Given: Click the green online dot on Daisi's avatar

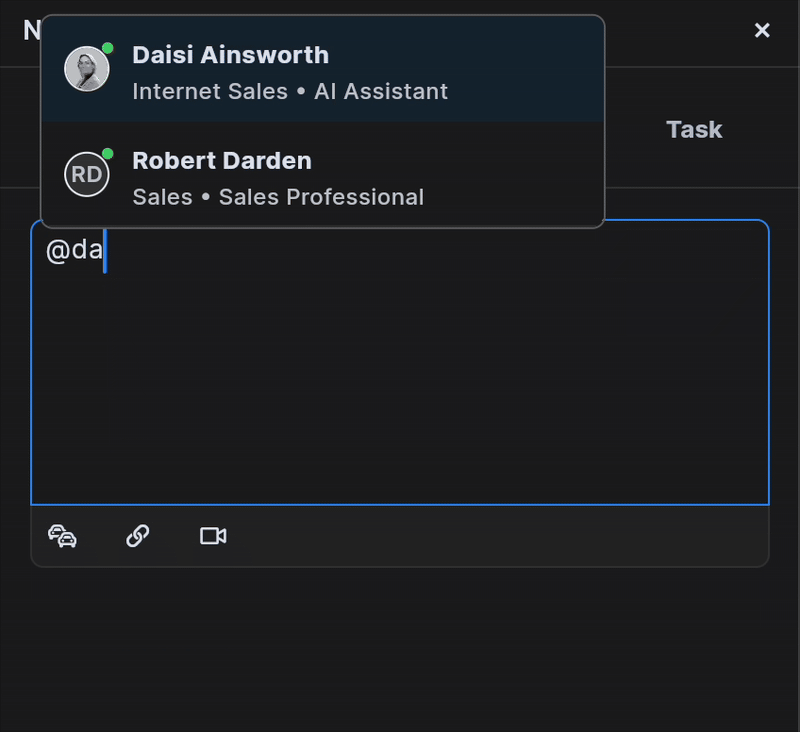Looking at the screenshot, I should point(107,48).
